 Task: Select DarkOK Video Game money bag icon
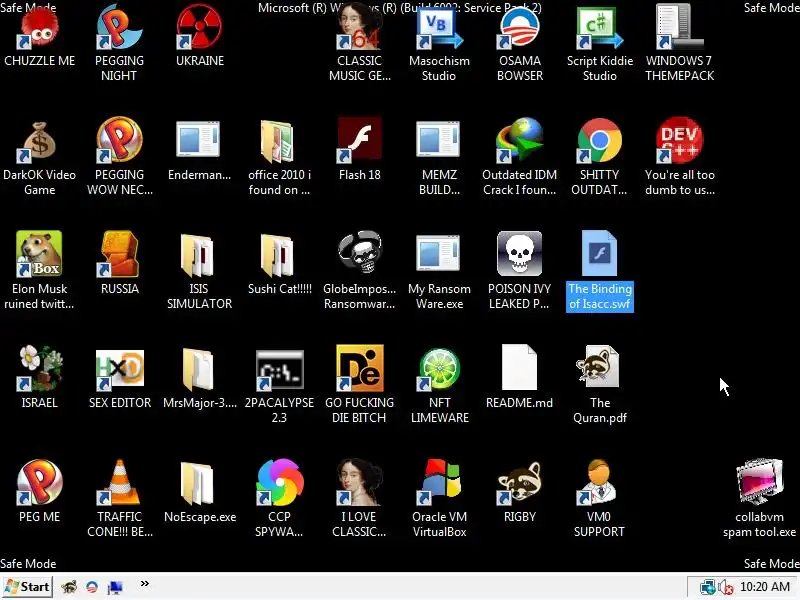(x=39, y=142)
